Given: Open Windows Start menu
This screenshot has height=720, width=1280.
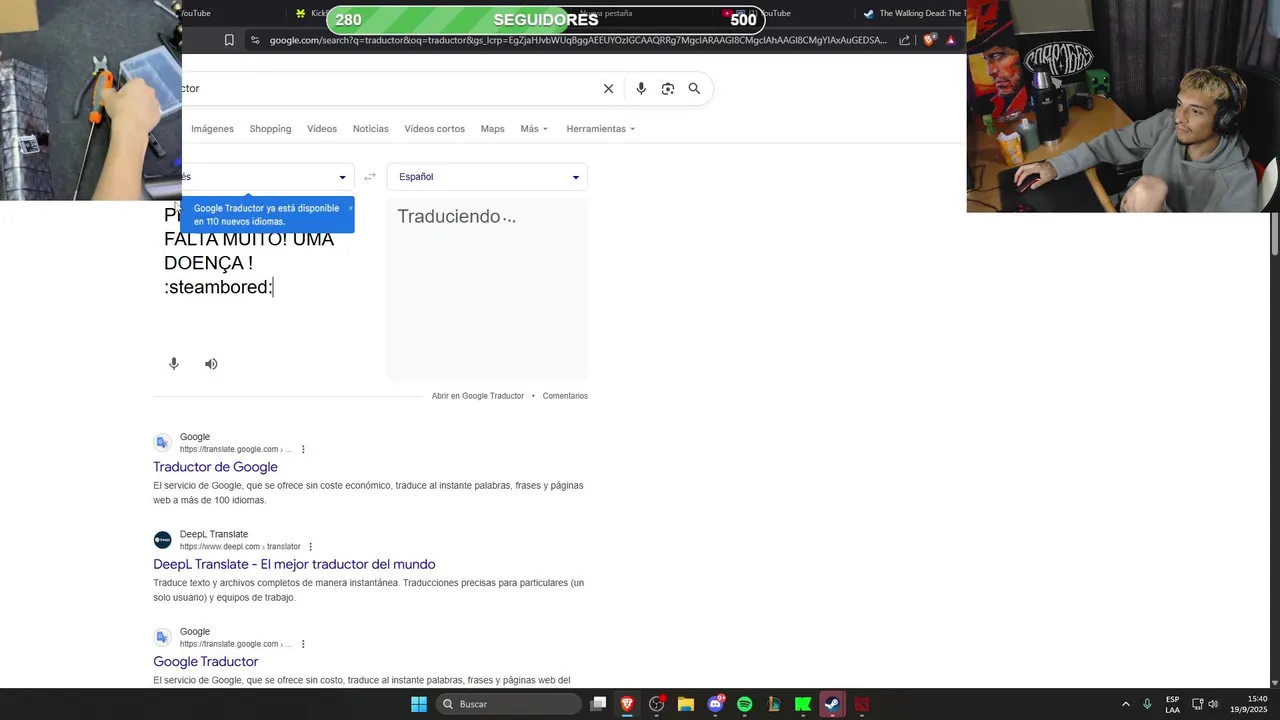Looking at the screenshot, I should click(x=419, y=704).
